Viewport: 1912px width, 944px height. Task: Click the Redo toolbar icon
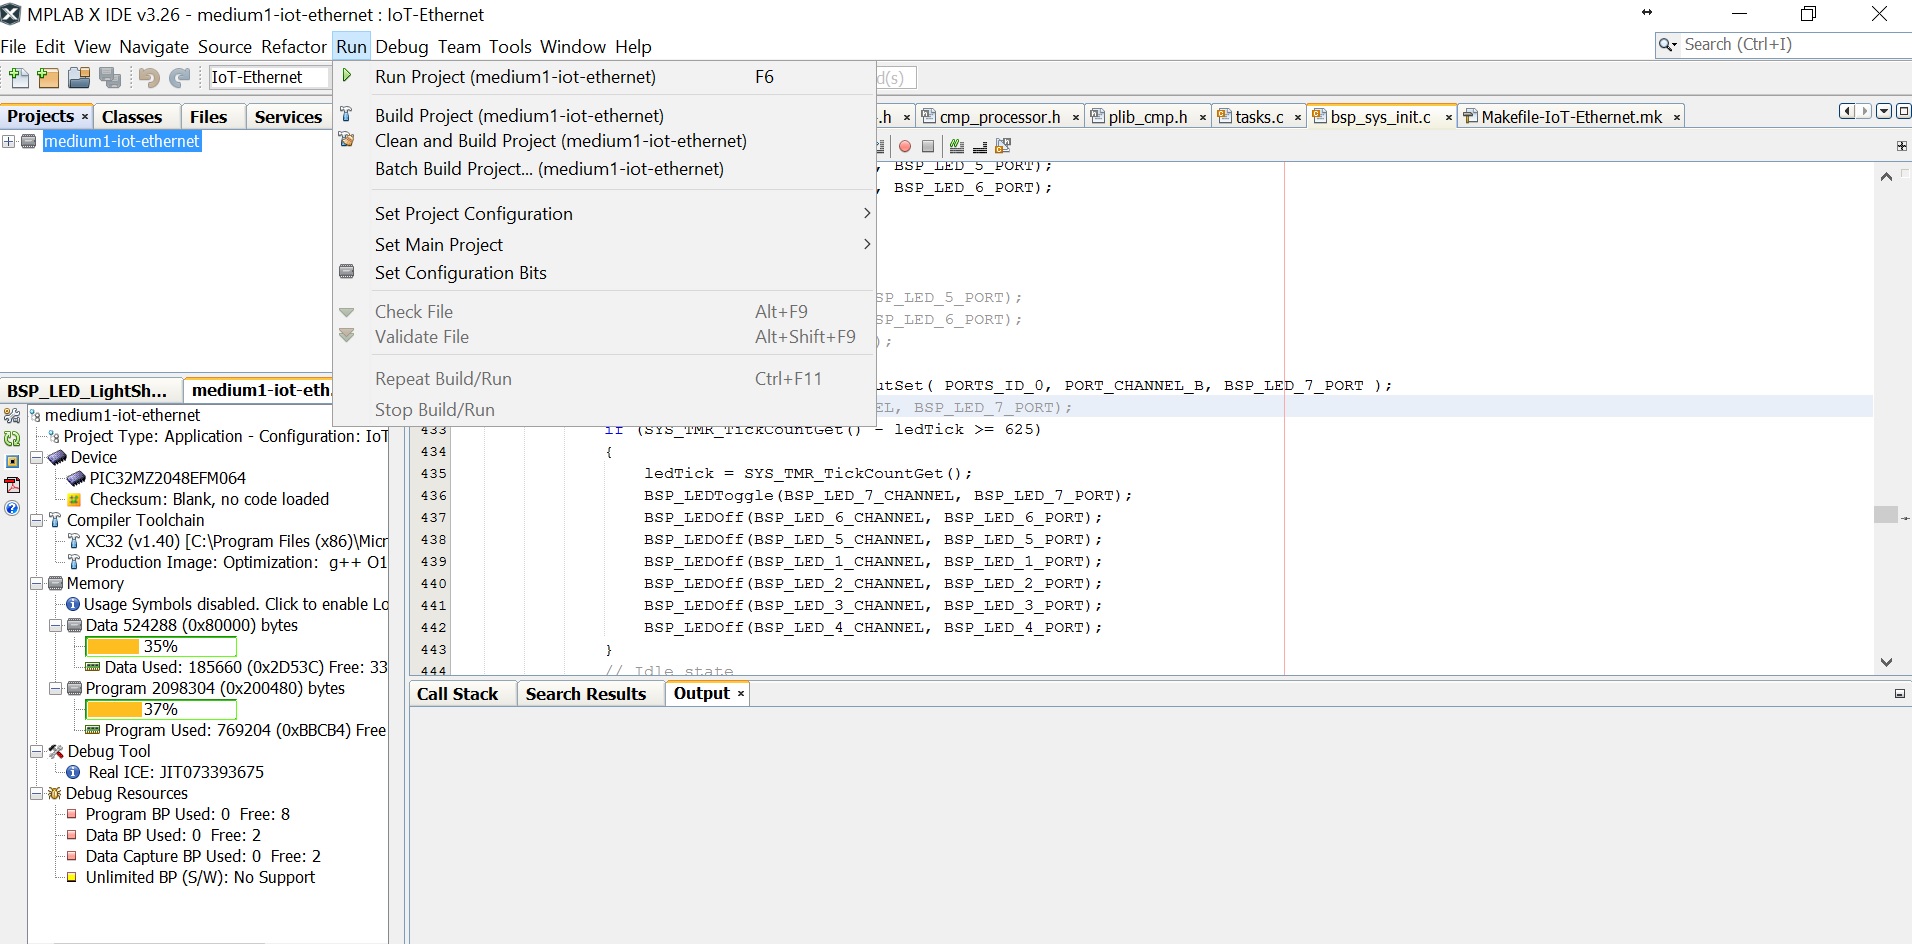180,78
